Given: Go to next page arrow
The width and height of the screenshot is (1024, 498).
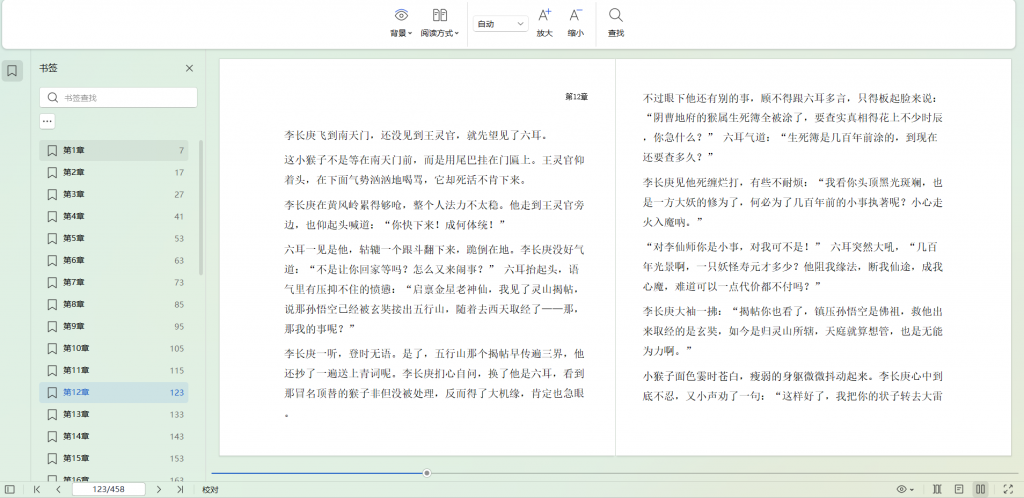Looking at the screenshot, I should point(159,489).
